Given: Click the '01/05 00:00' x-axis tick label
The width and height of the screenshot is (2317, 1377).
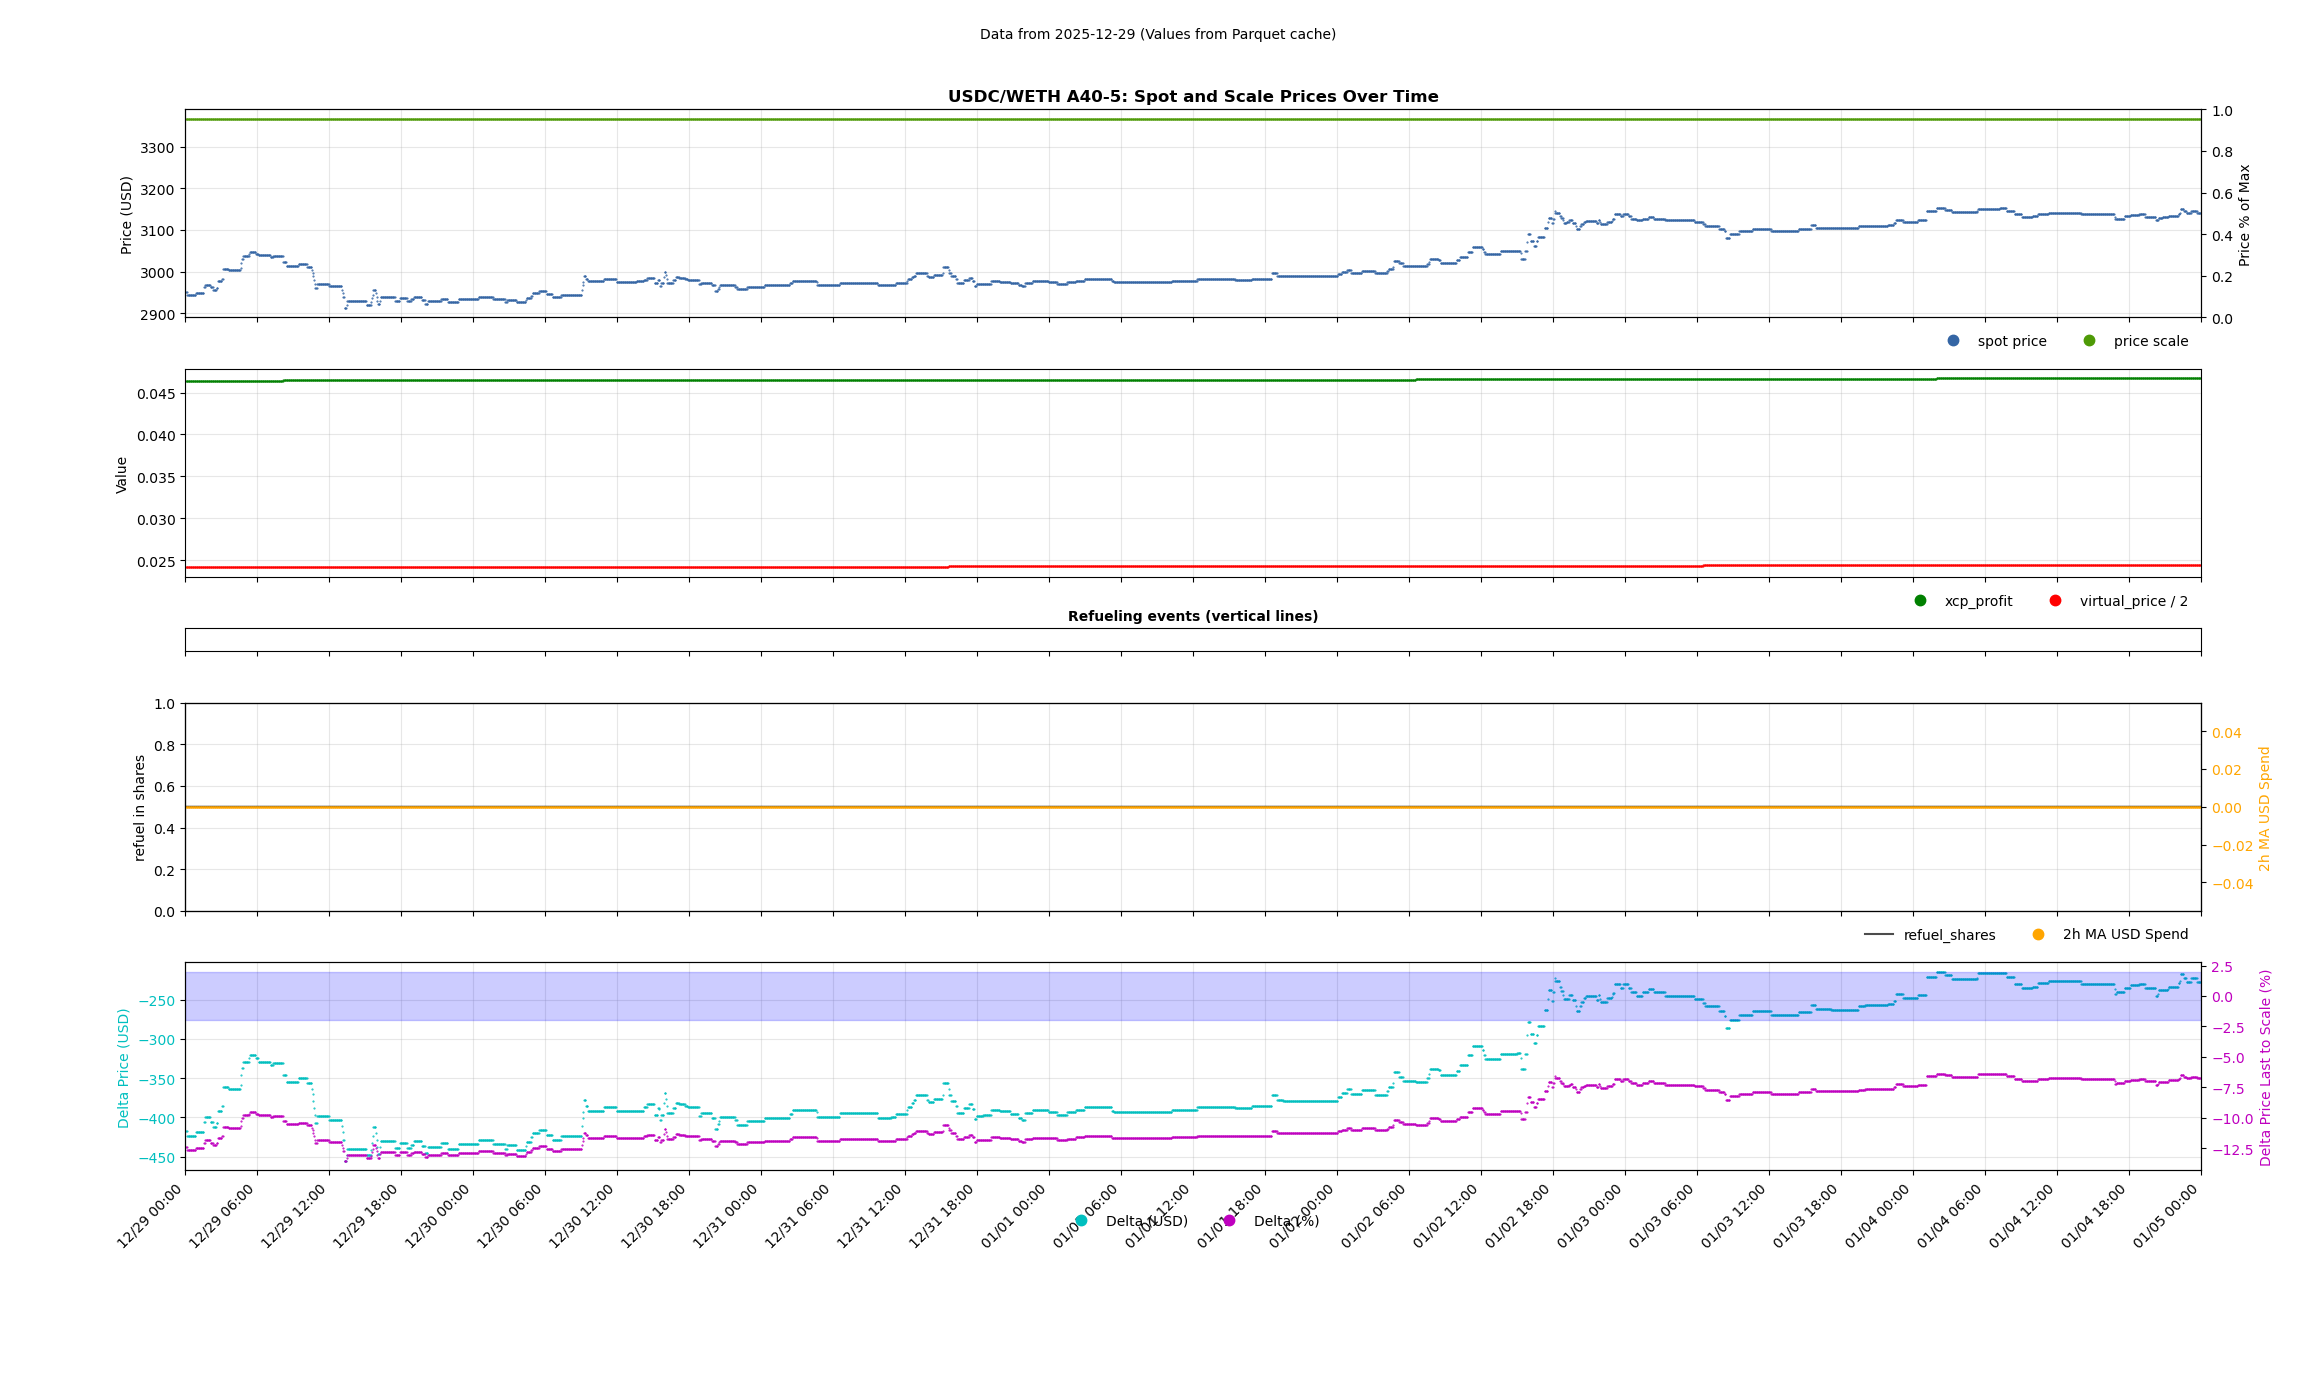Looking at the screenshot, I should point(2167,1216).
